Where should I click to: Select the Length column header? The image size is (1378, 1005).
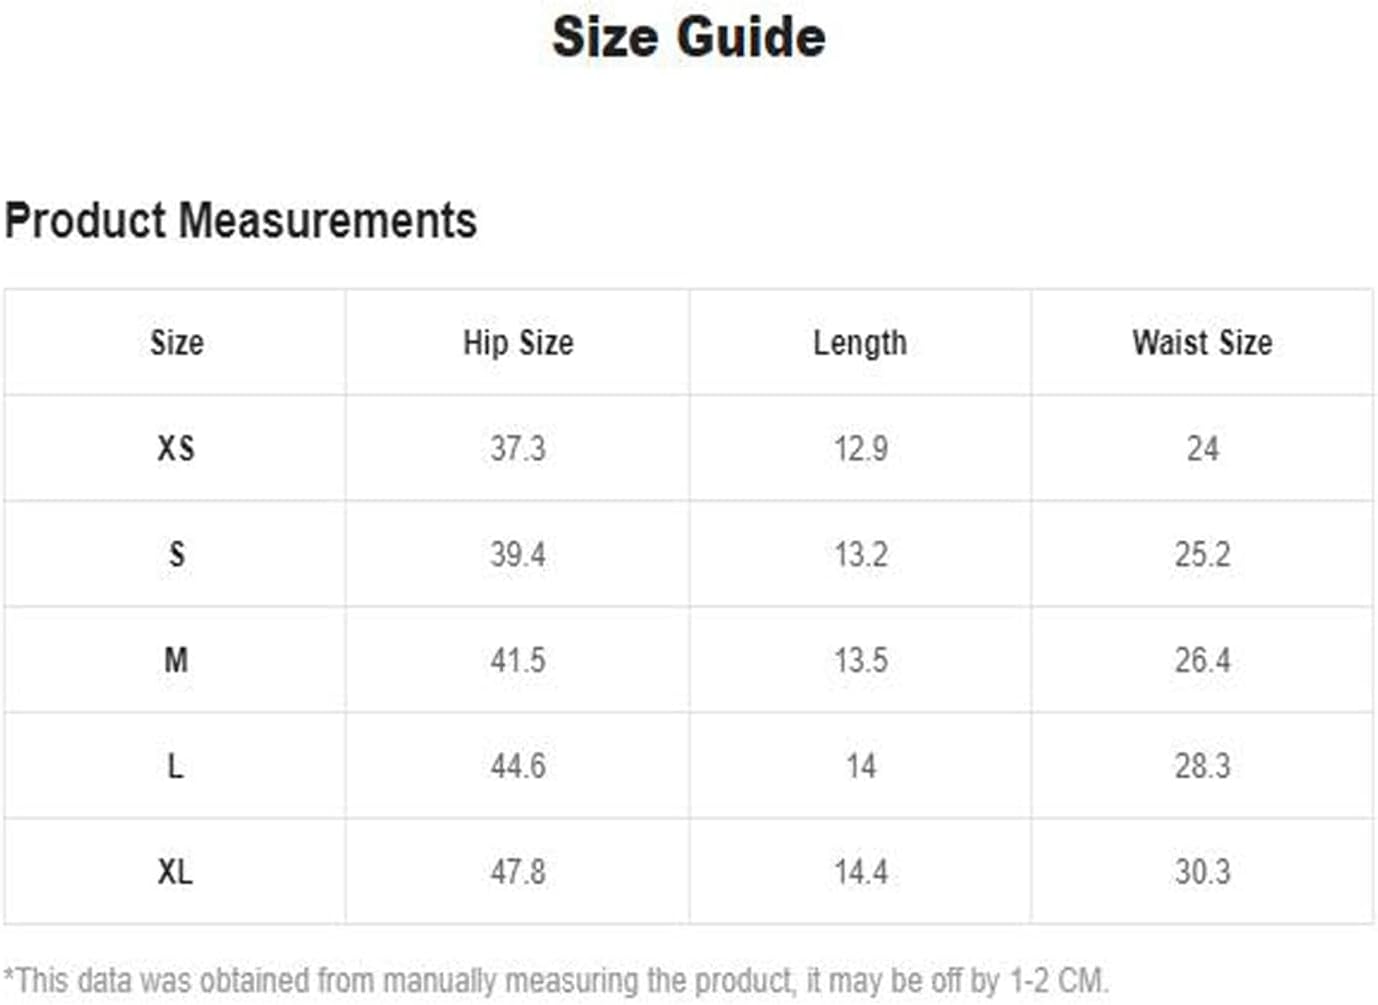coord(860,343)
